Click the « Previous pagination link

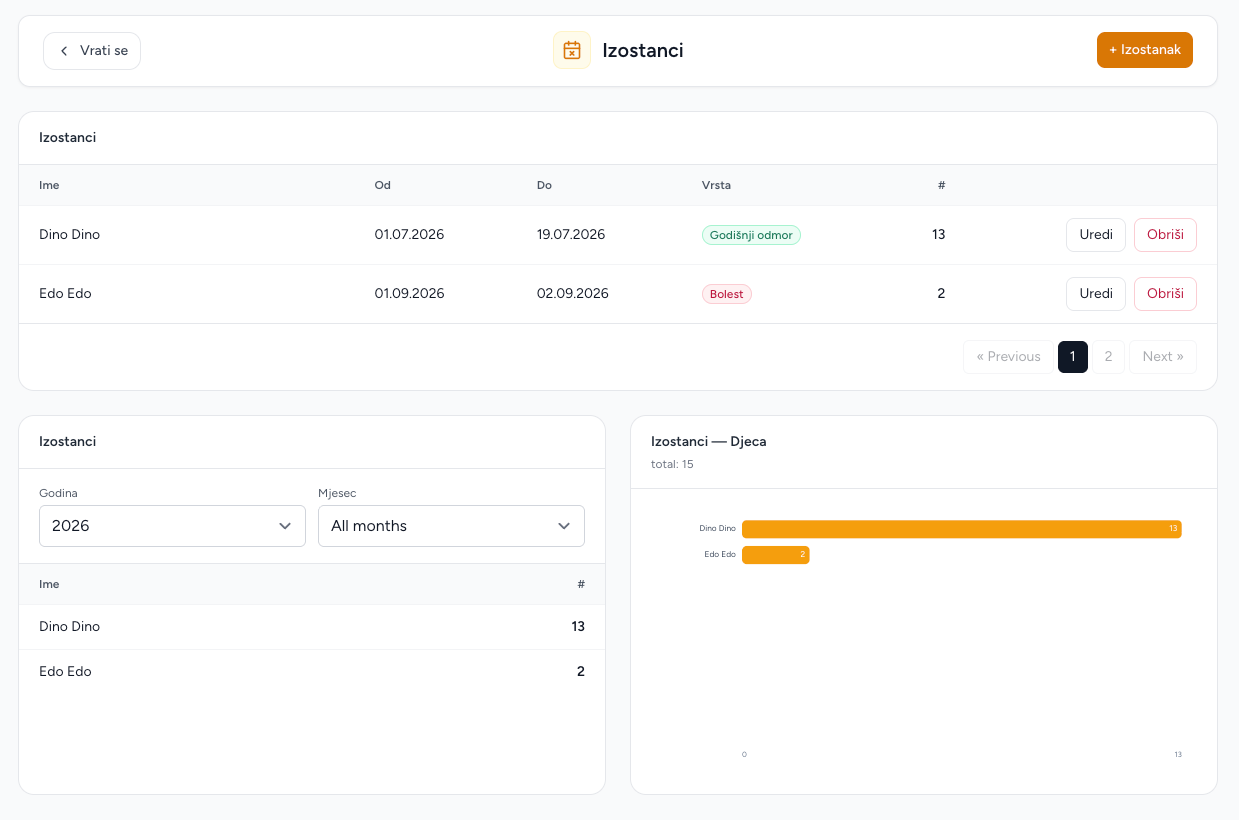(x=1008, y=357)
